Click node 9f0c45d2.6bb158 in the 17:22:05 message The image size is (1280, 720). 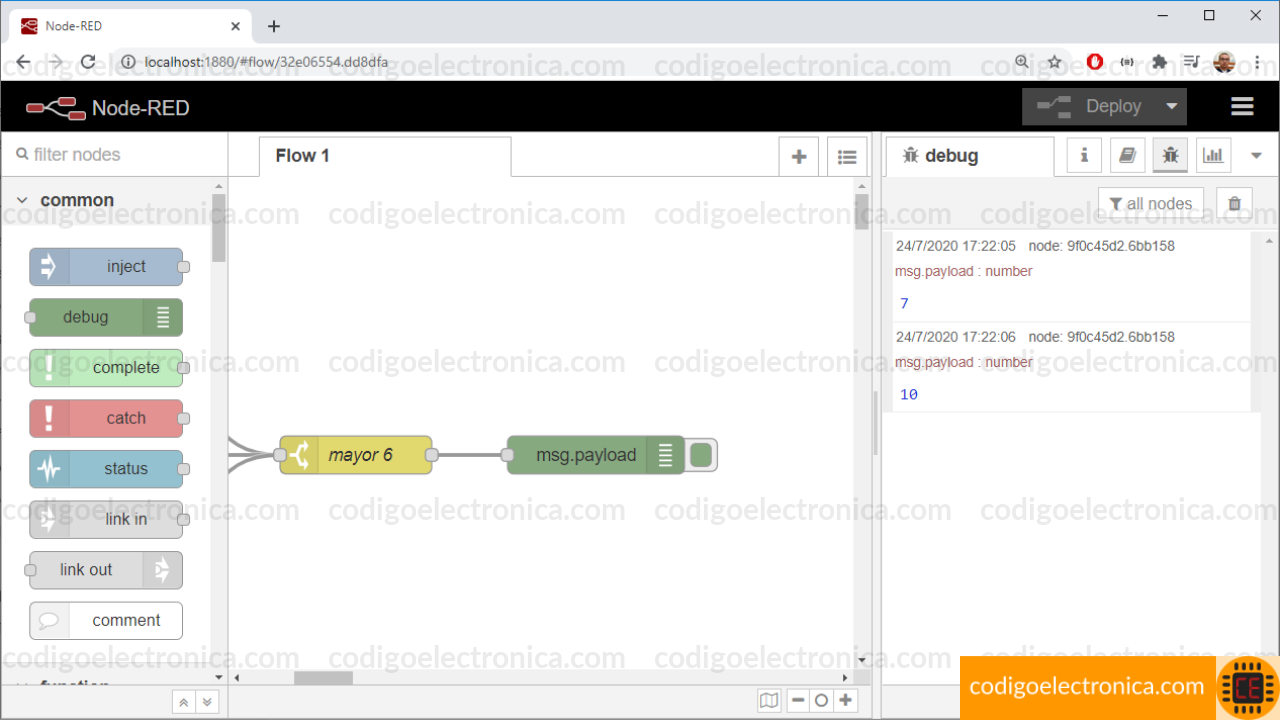pos(1101,246)
